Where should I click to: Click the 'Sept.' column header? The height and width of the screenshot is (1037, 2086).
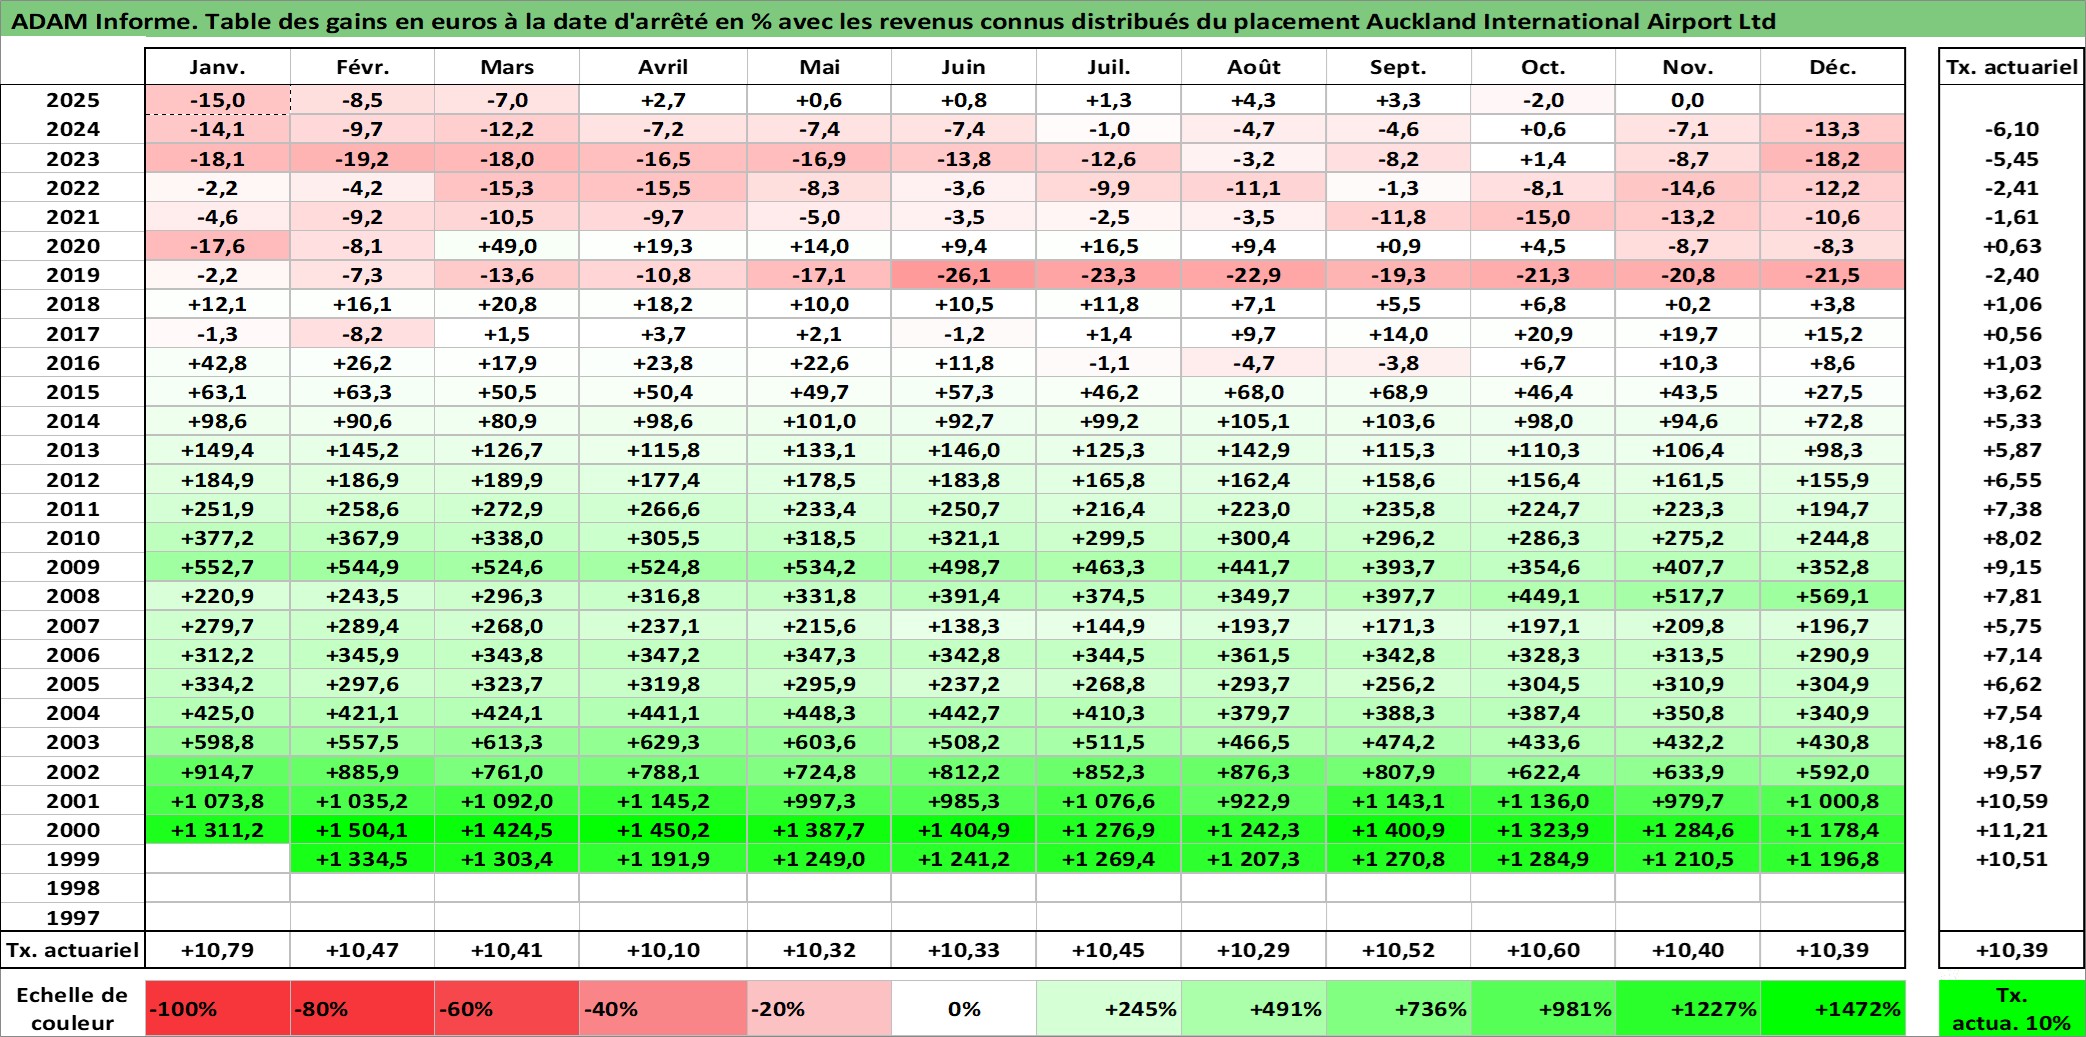pyautogui.click(x=1398, y=67)
